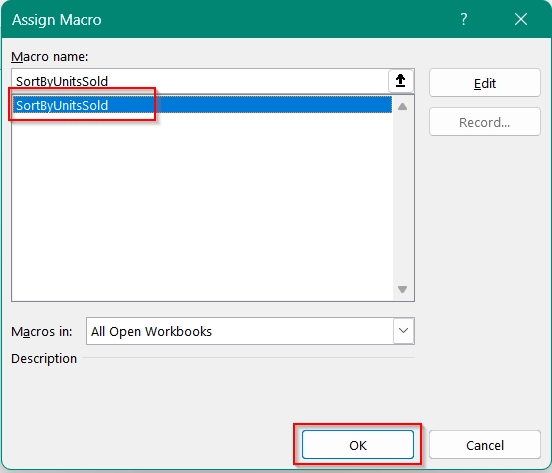Click the help question mark icon
552x473 pixels.
click(x=464, y=19)
